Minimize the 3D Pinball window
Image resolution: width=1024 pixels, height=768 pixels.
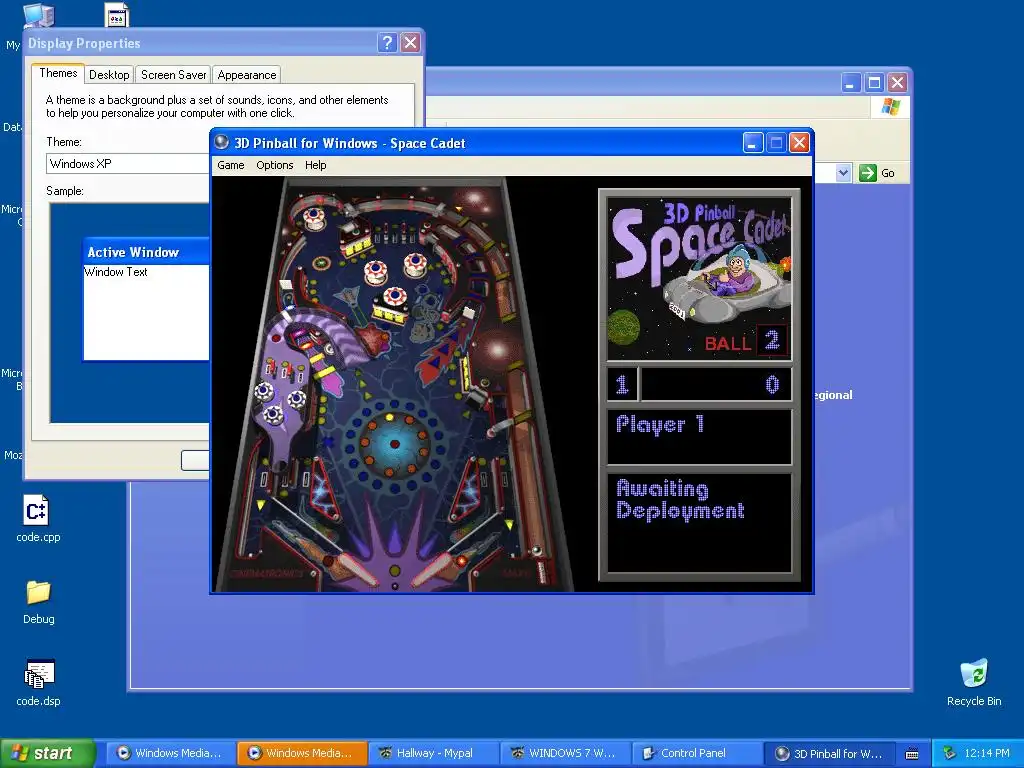[753, 142]
